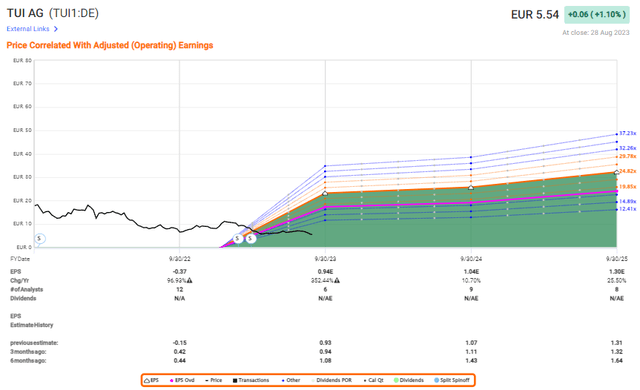Click the 'Price Correlated With Adjusted (Operating) Earnings' heading
The height and width of the screenshot is (390, 640).
click(x=110, y=45)
